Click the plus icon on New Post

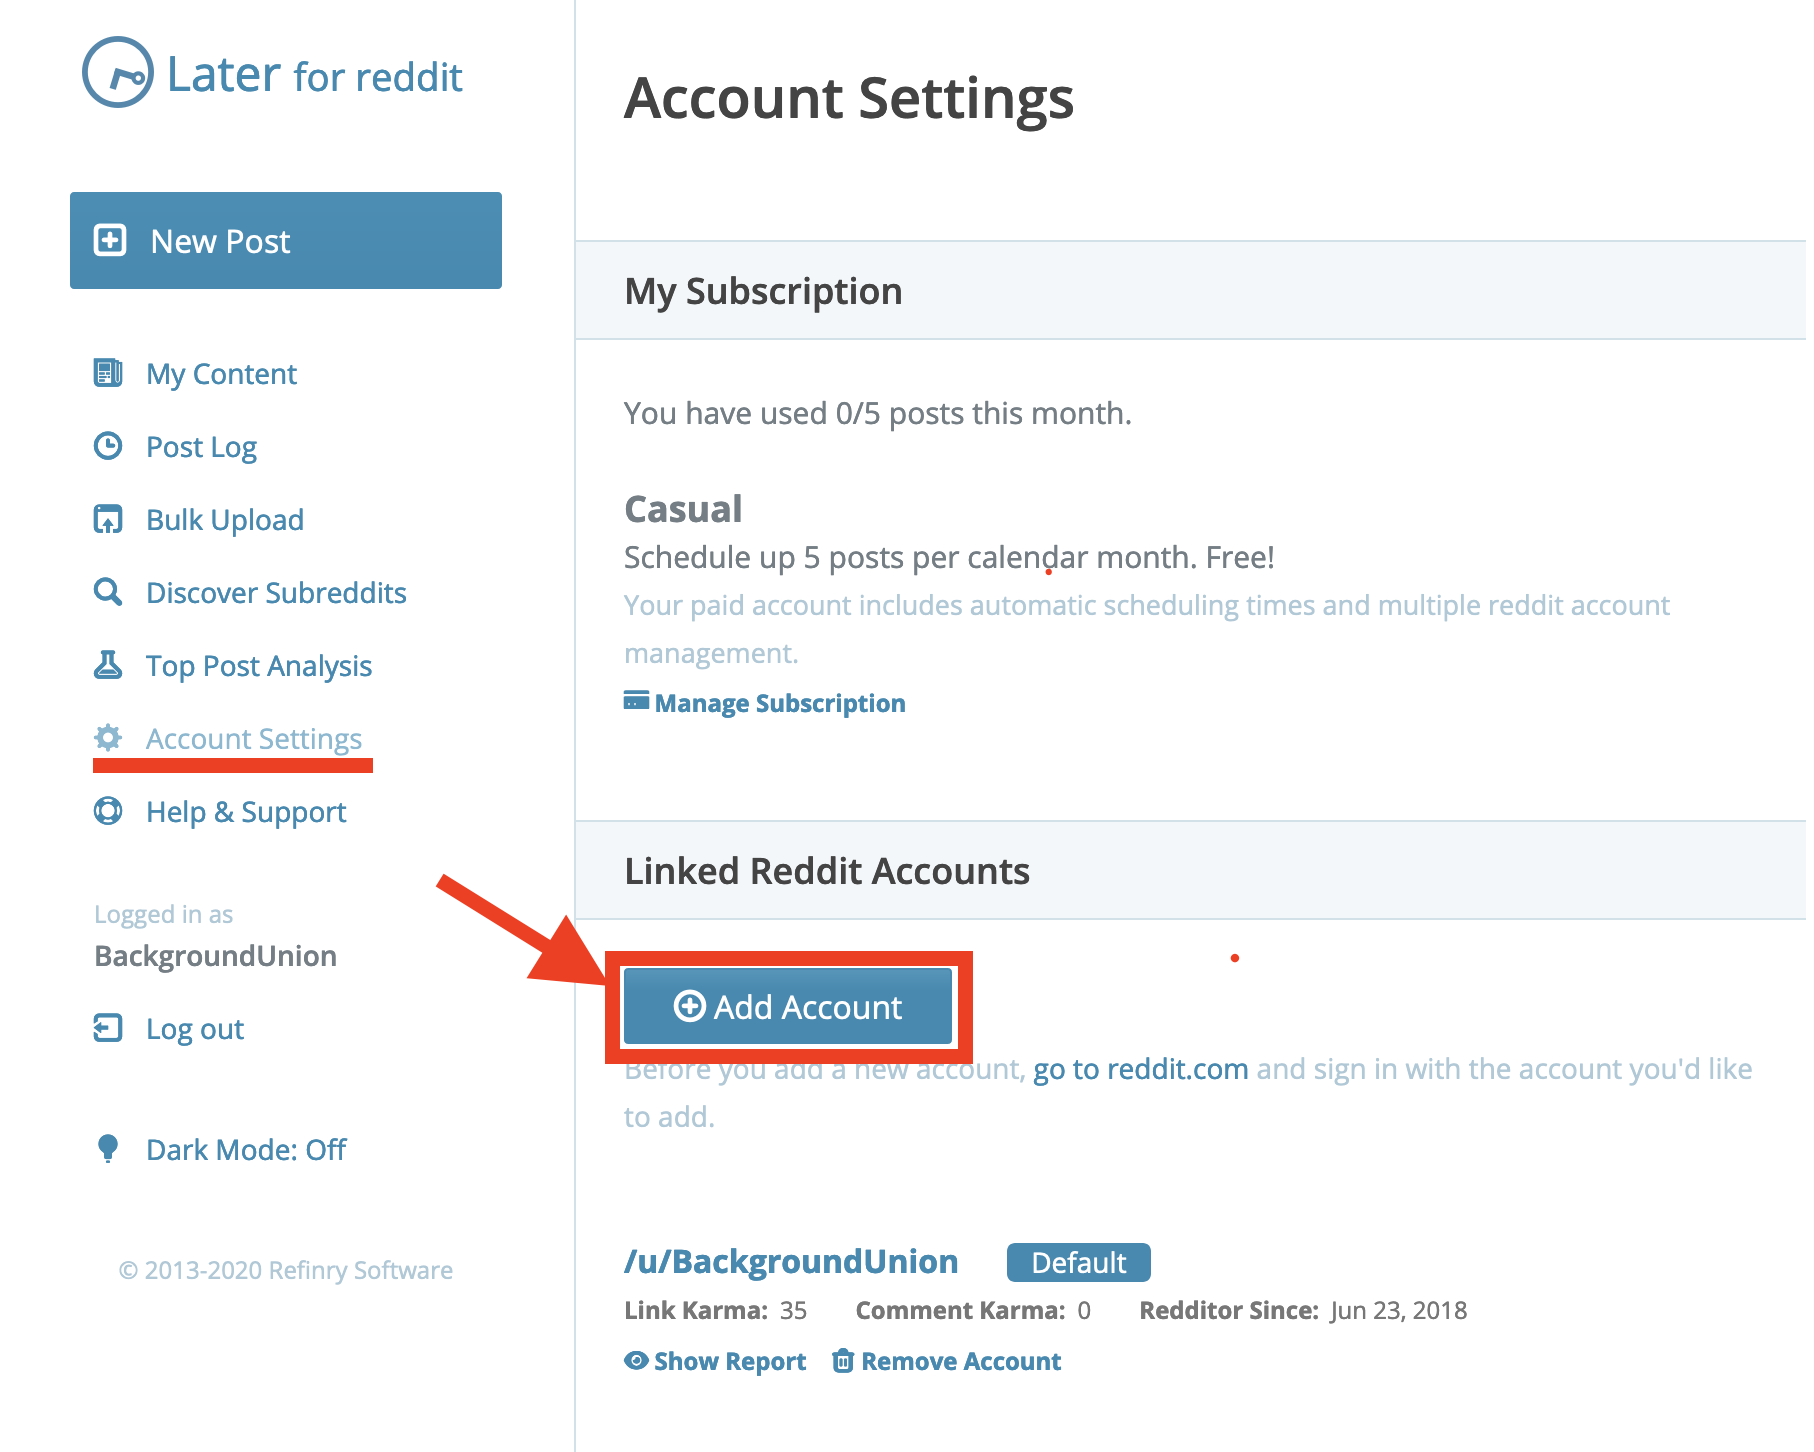tap(110, 240)
